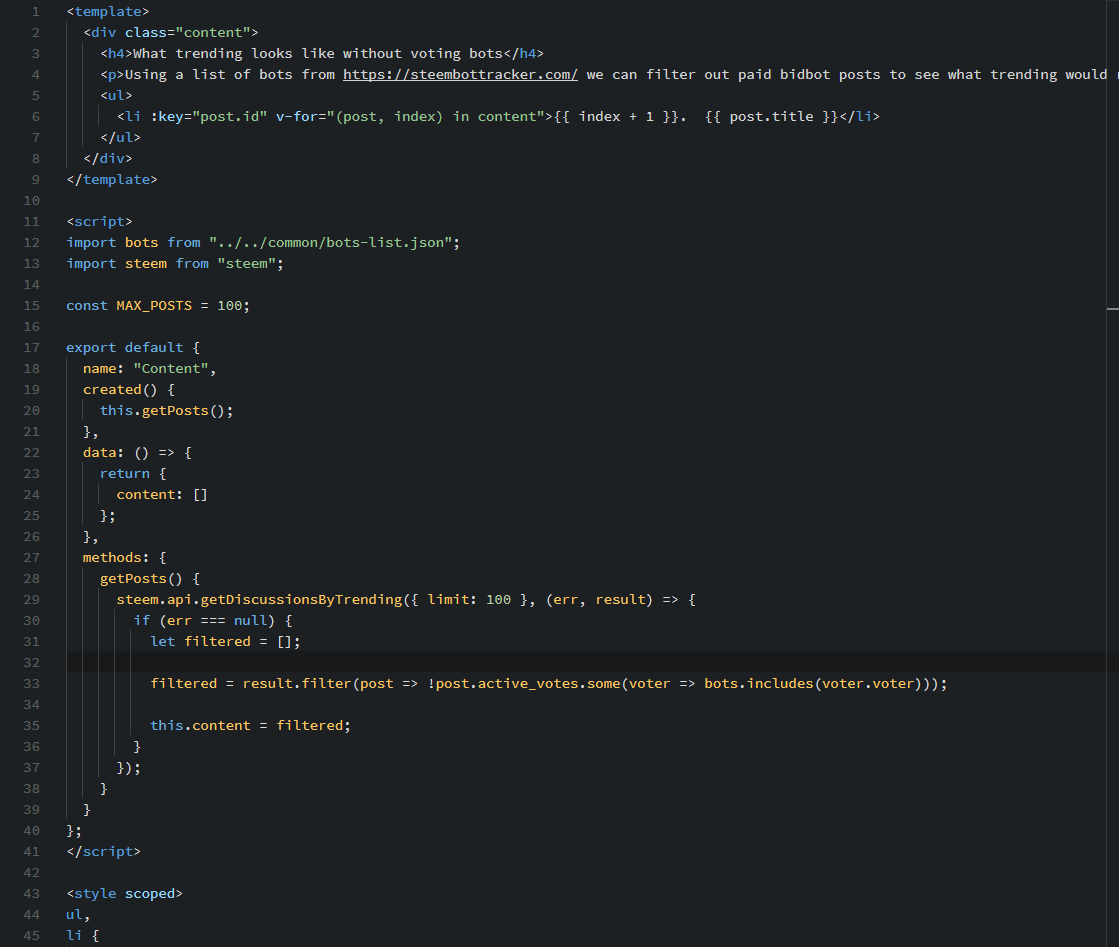Click line number 42 in the gutter
This screenshot has height=947, width=1119.
pos(31,872)
